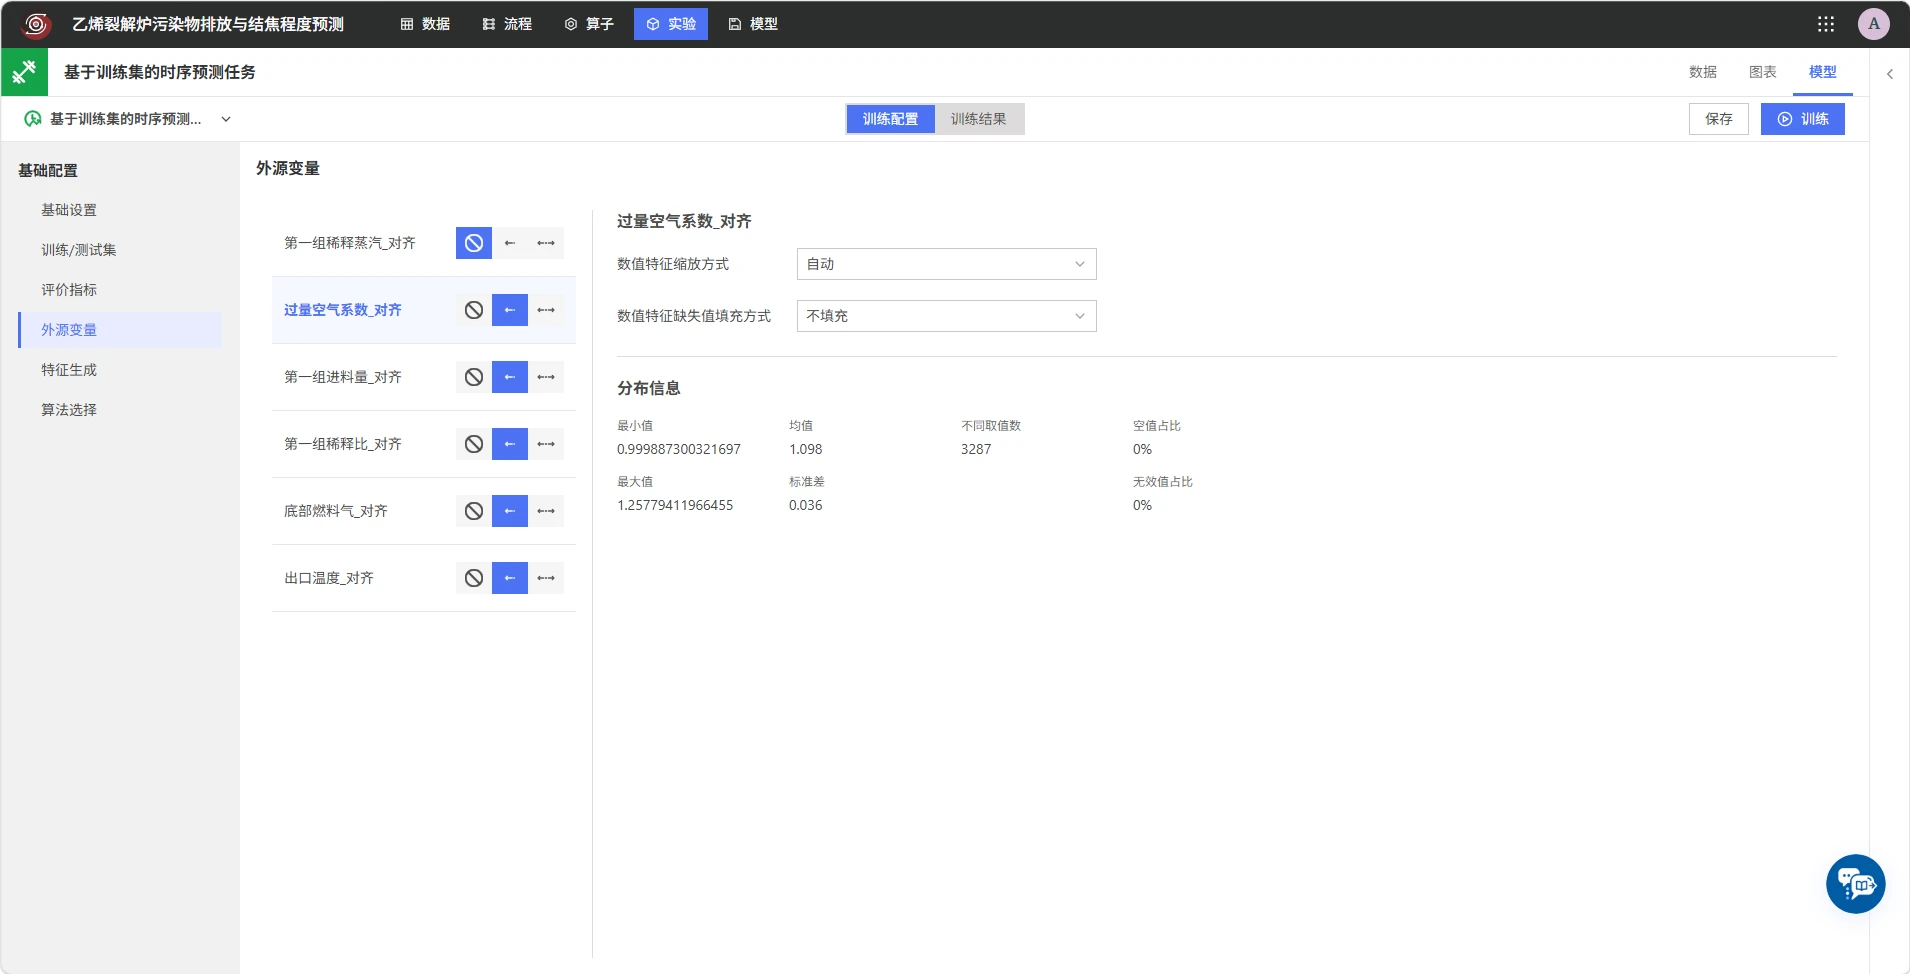The height and width of the screenshot is (974, 1910).
Task: Disable variable 第一组进料量_对齐 with ban icon
Action: pos(474,377)
